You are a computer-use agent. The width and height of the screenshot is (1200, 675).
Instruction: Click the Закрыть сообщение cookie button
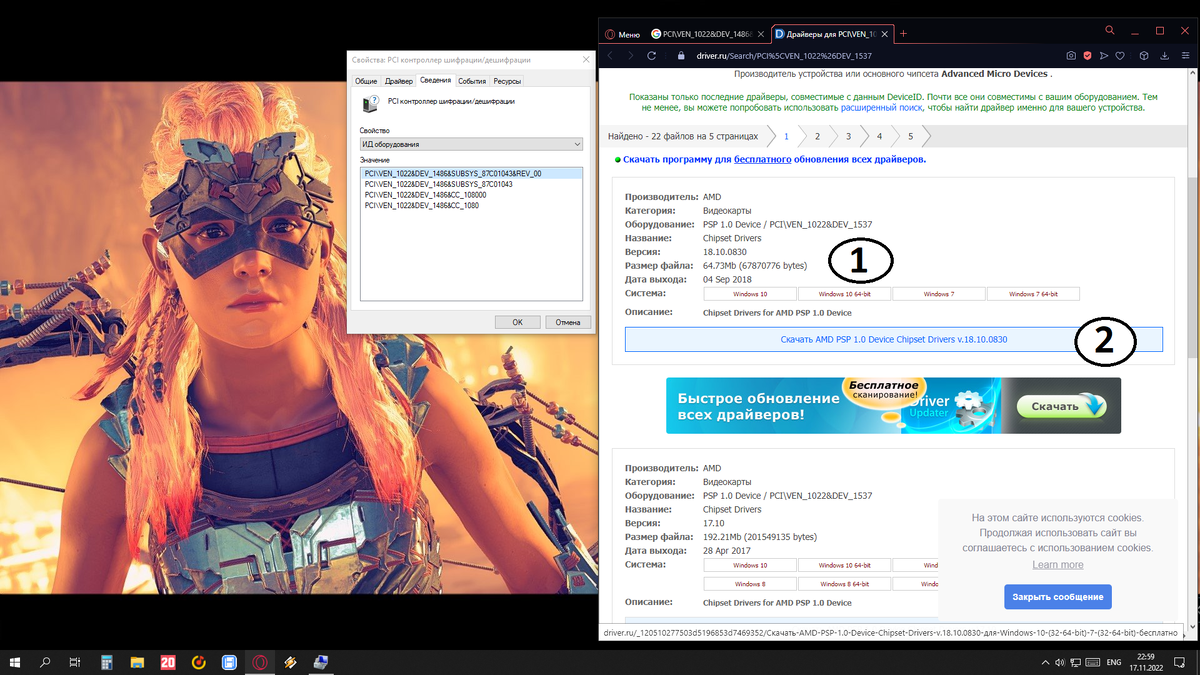pyautogui.click(x=1058, y=597)
